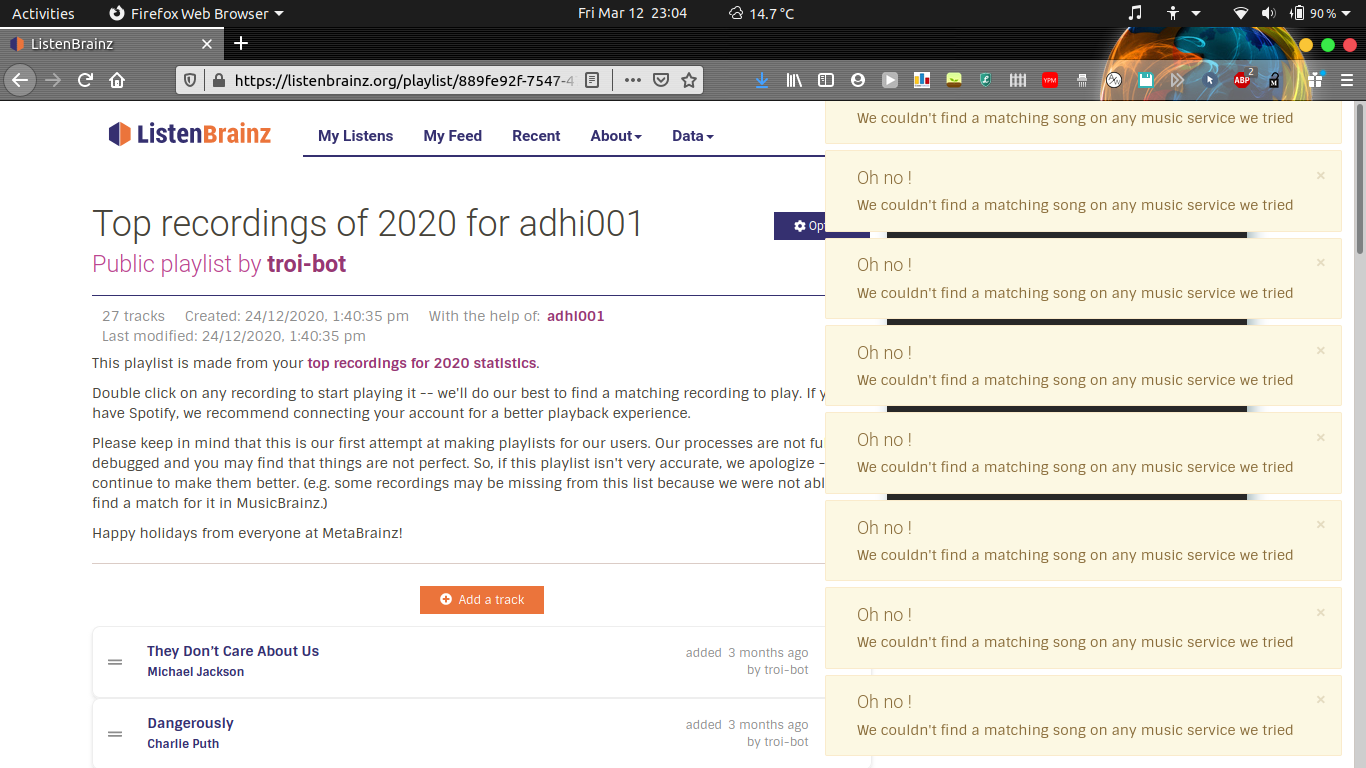1366x768 pixels.
Task: Go back with the browser back arrow
Action: click(x=20, y=80)
